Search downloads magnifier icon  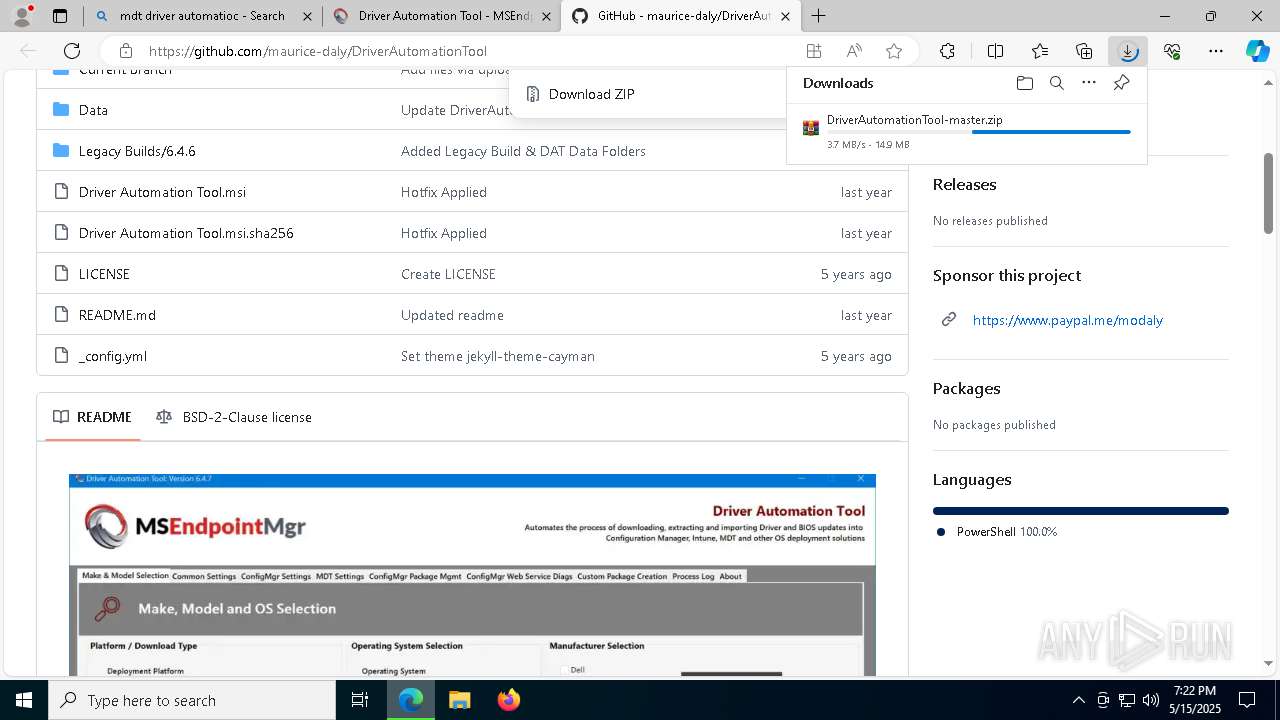1056,83
